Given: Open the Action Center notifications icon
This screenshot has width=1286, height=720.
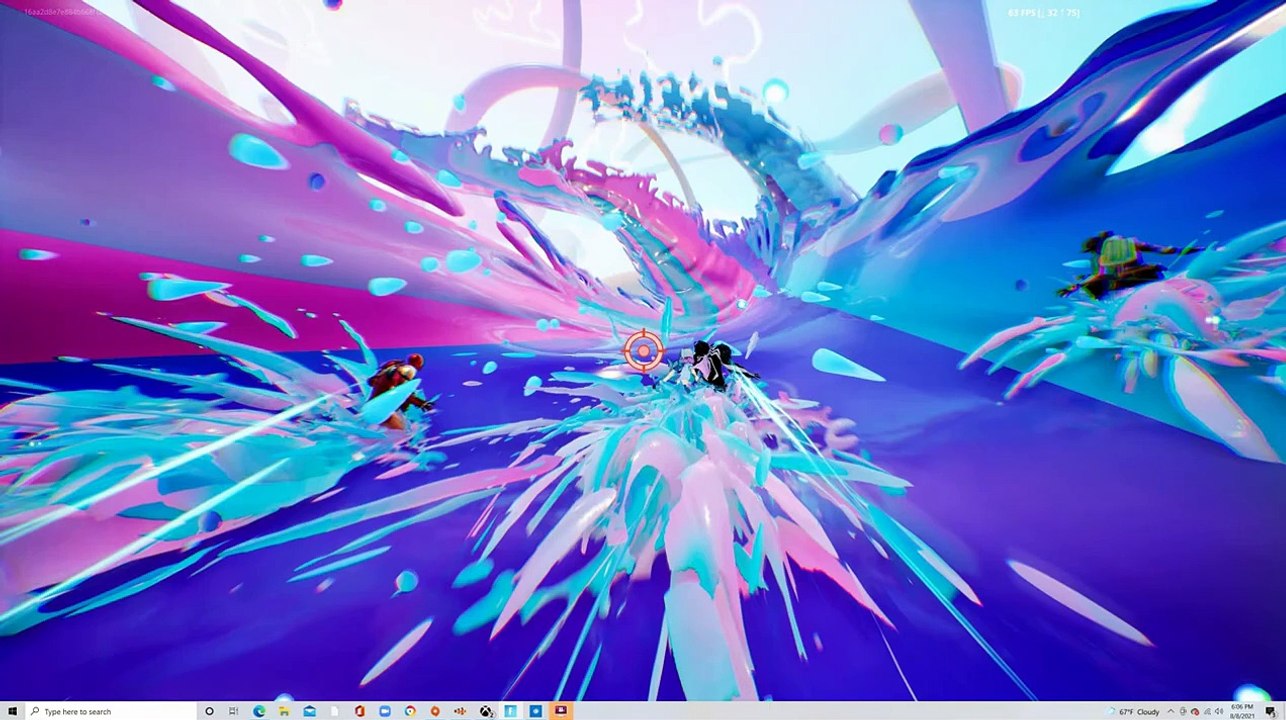Looking at the screenshot, I should [x=1270, y=712].
